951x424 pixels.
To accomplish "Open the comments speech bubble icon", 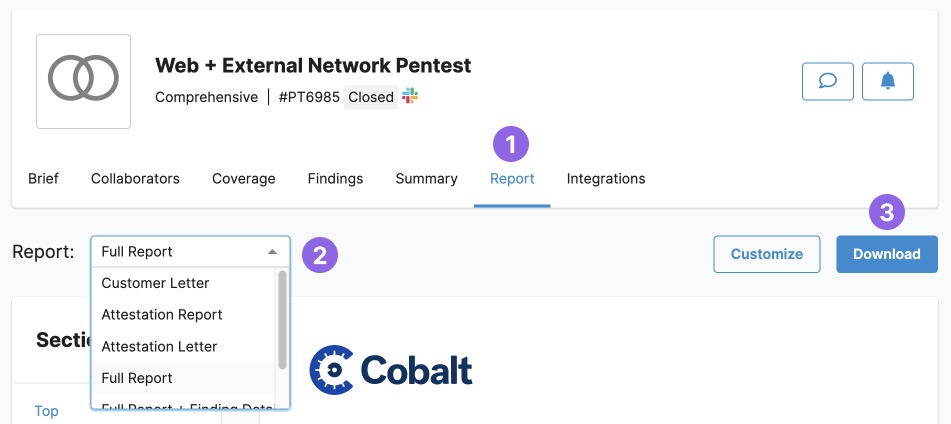I will pos(827,81).
